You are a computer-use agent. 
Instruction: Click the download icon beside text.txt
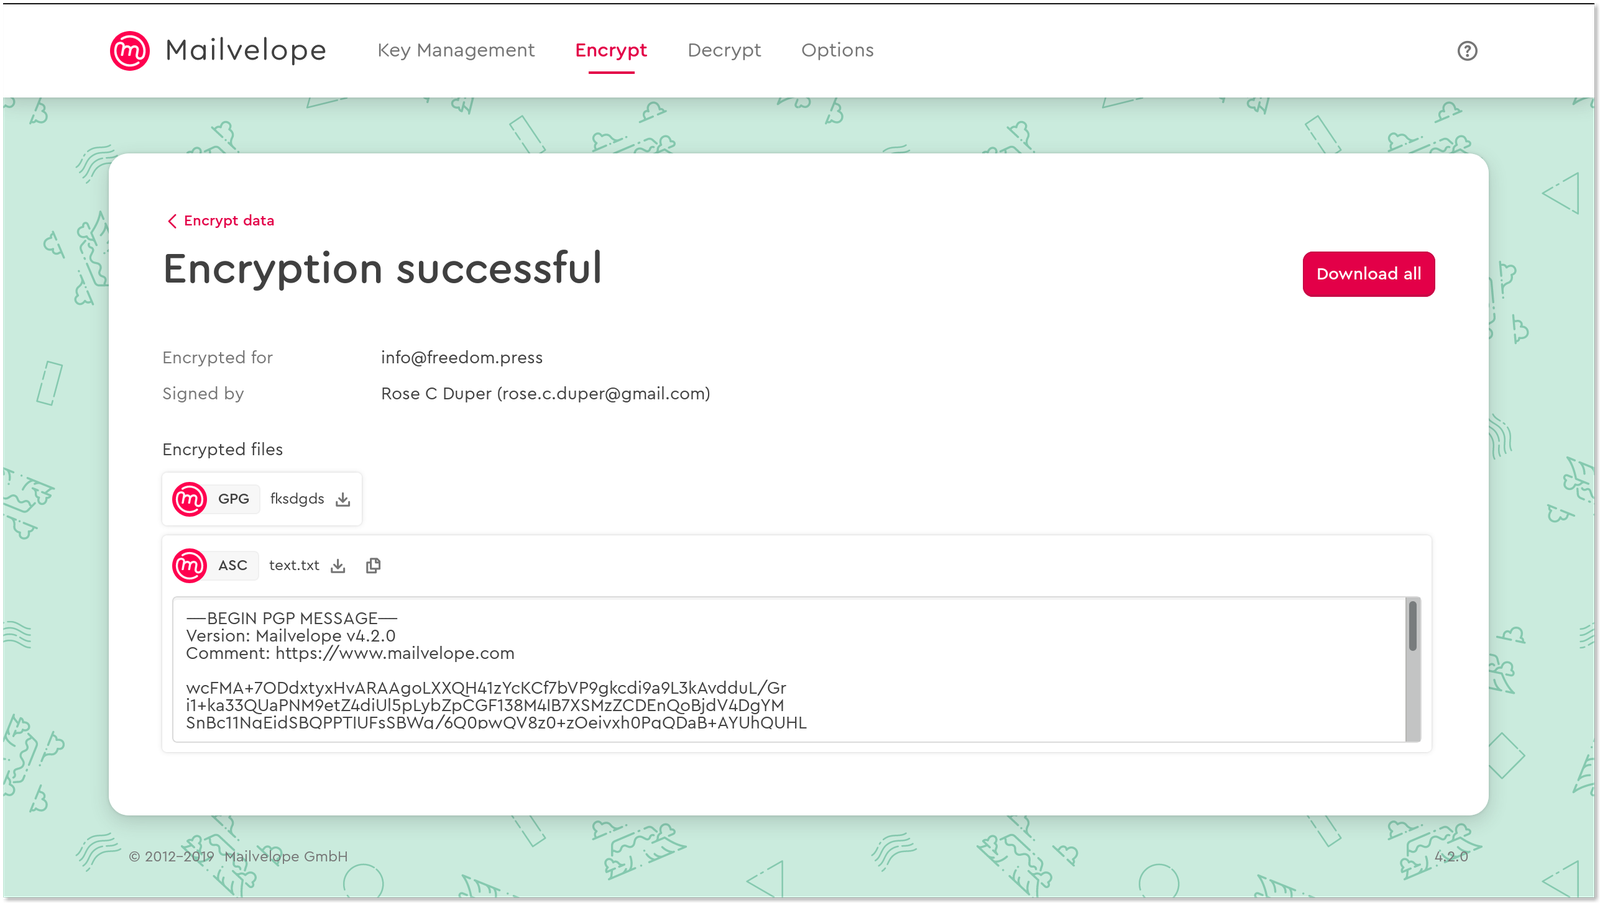tap(337, 565)
